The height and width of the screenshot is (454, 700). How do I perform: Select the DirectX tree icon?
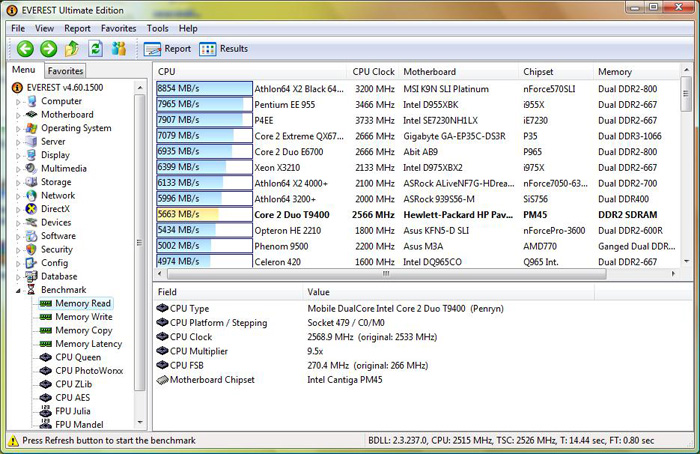pyautogui.click(x=32, y=209)
